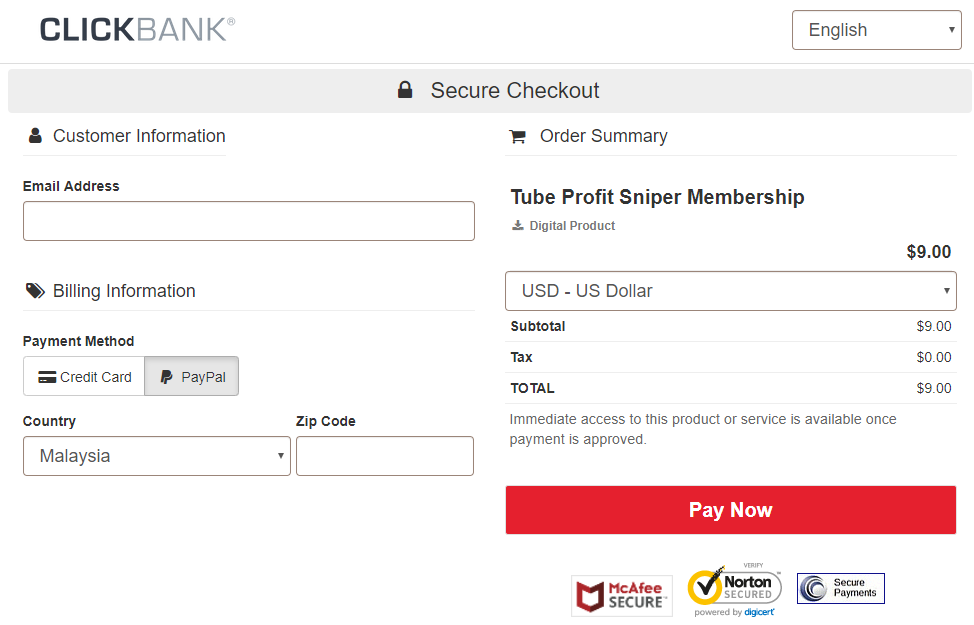Click the Secure Payments badge
This screenshot has width=974, height=625.
click(841, 588)
